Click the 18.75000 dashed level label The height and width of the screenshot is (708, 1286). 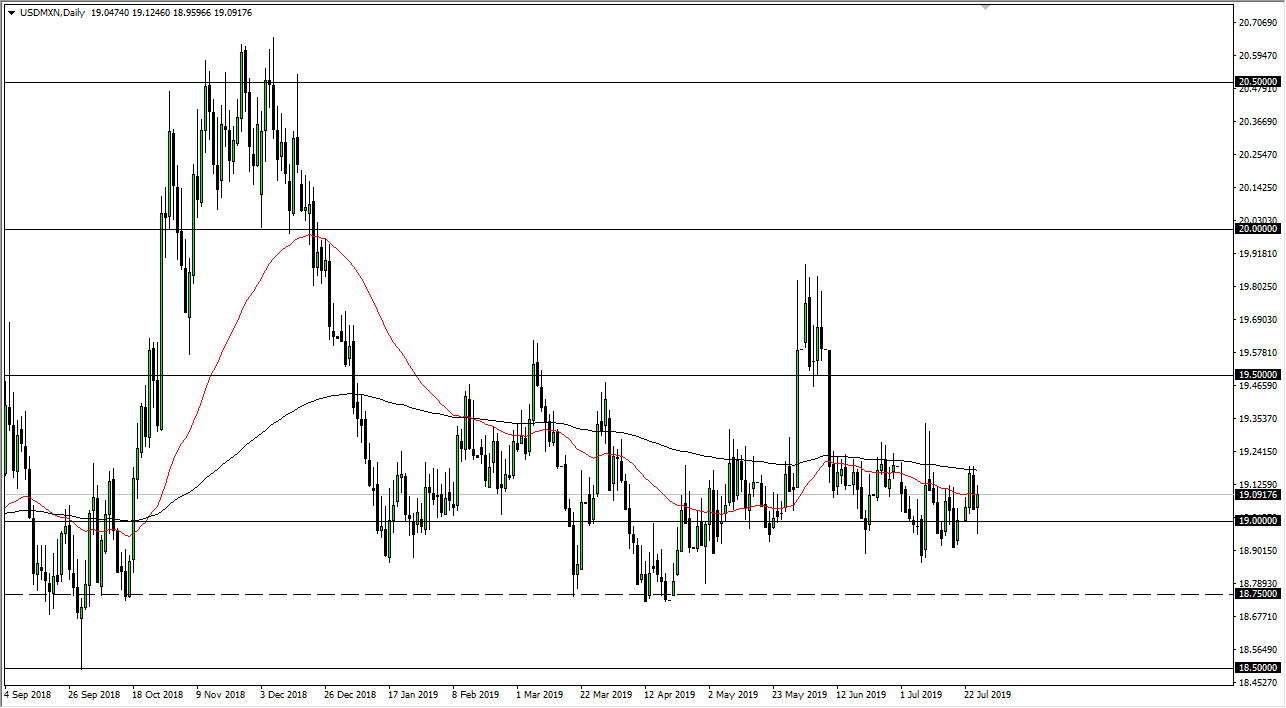[x=1257, y=594]
